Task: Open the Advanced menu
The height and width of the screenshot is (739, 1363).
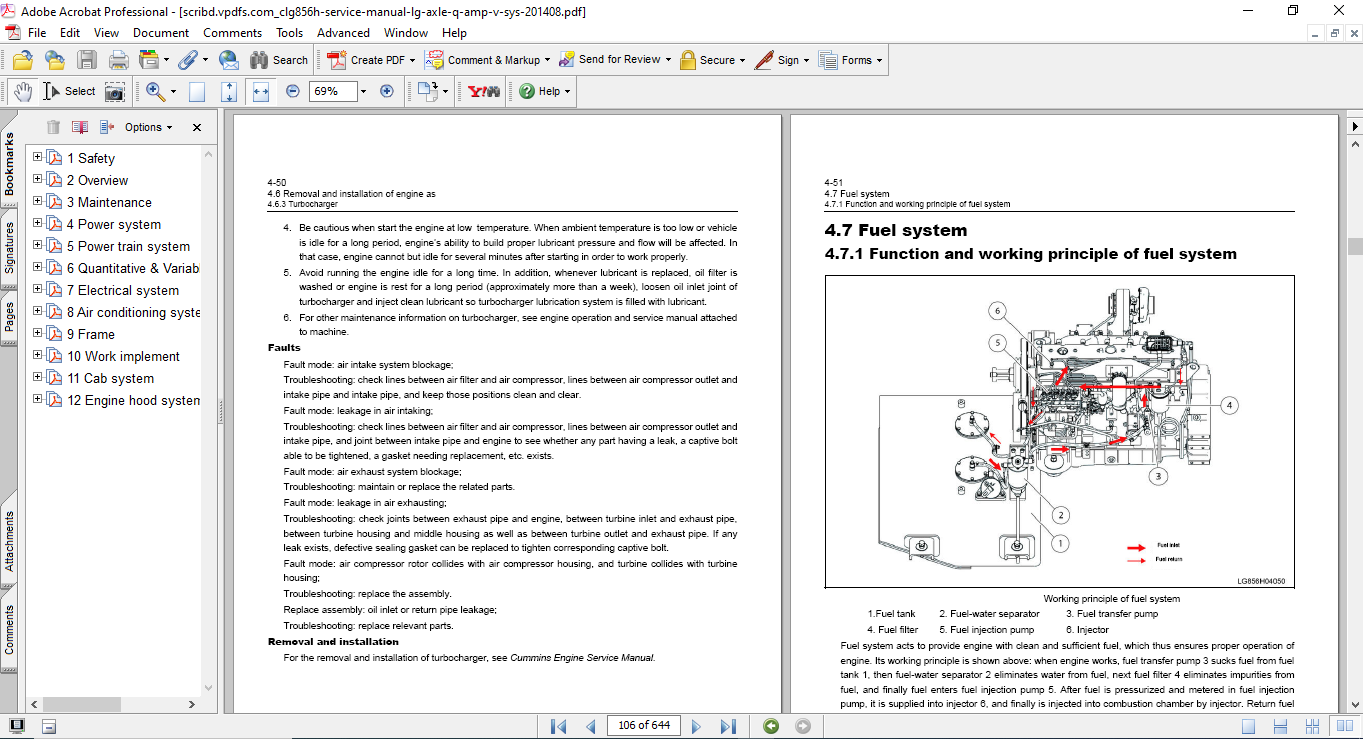Action: 343,33
